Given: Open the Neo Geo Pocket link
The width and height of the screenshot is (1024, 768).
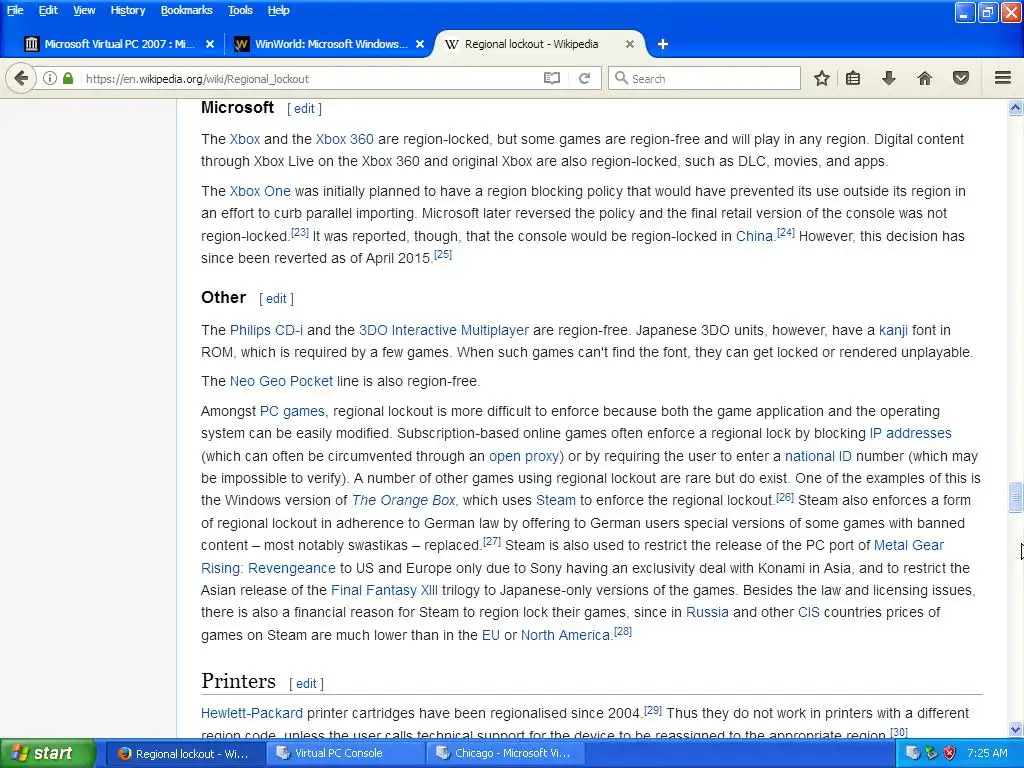Looking at the screenshot, I should (x=281, y=381).
